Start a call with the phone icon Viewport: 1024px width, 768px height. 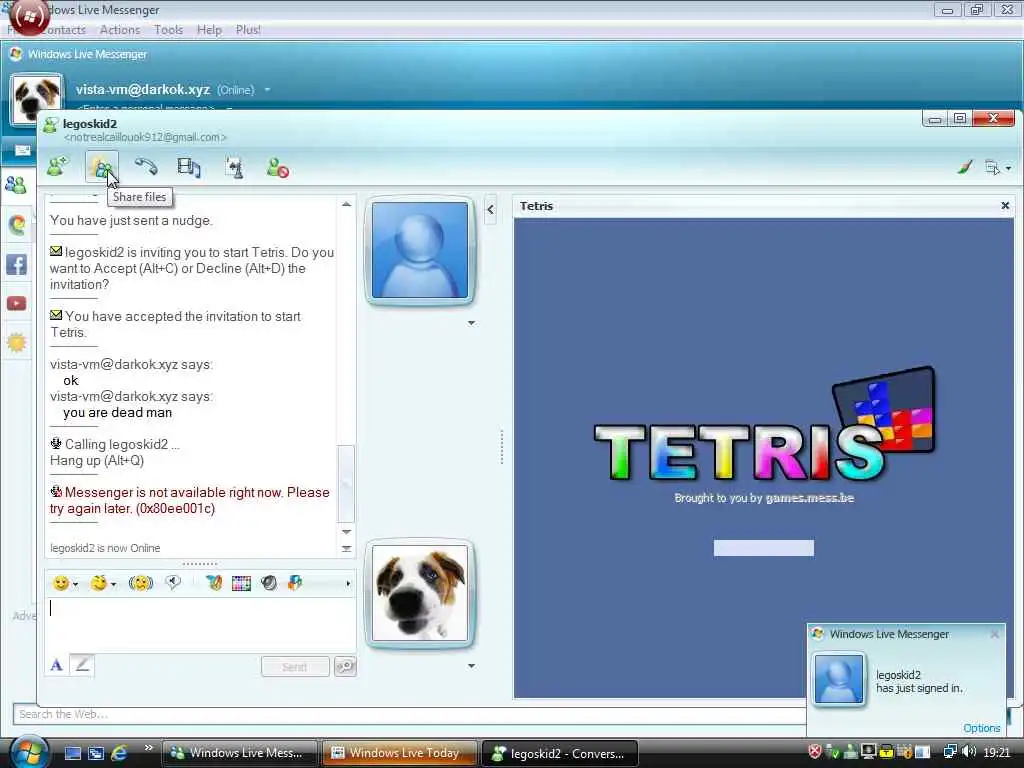point(146,167)
